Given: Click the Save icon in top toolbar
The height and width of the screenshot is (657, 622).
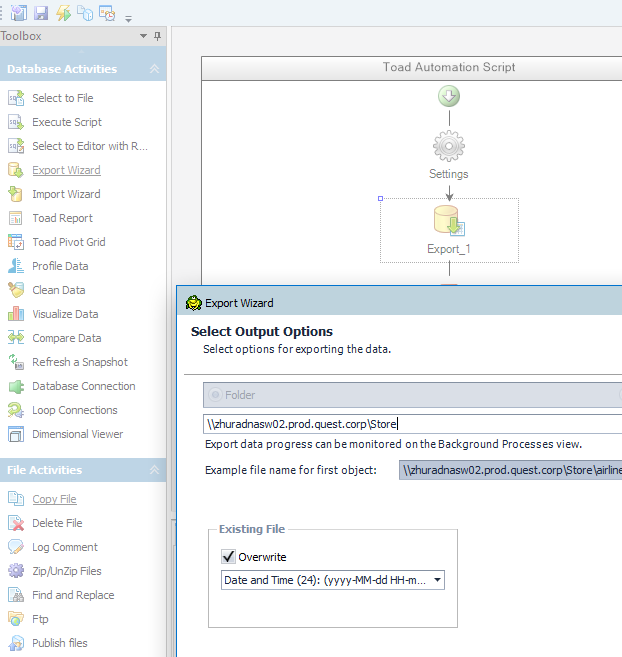Looking at the screenshot, I should pyautogui.click(x=41, y=13).
